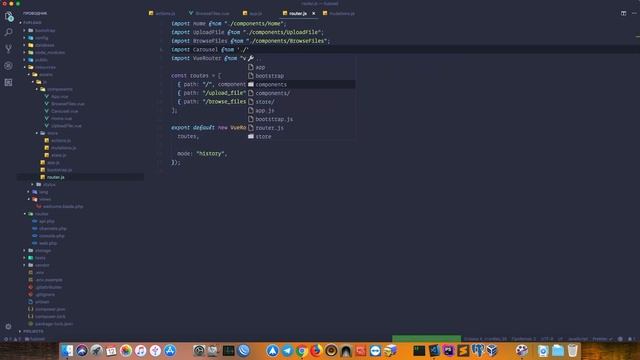Open BrowseFiles.vue in the explorer tree
This screenshot has height=360, width=640.
68,104
